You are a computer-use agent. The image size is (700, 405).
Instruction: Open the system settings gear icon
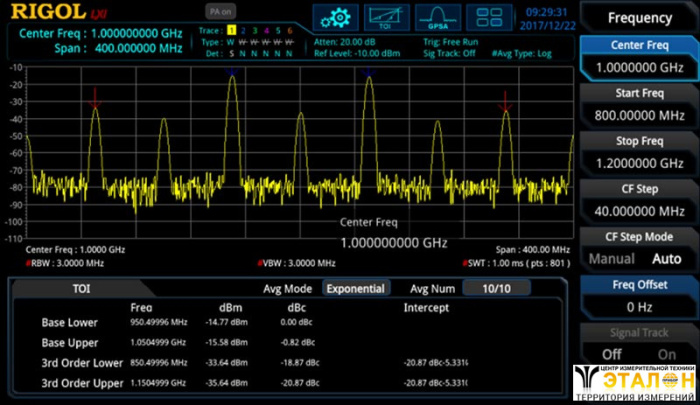click(x=339, y=17)
